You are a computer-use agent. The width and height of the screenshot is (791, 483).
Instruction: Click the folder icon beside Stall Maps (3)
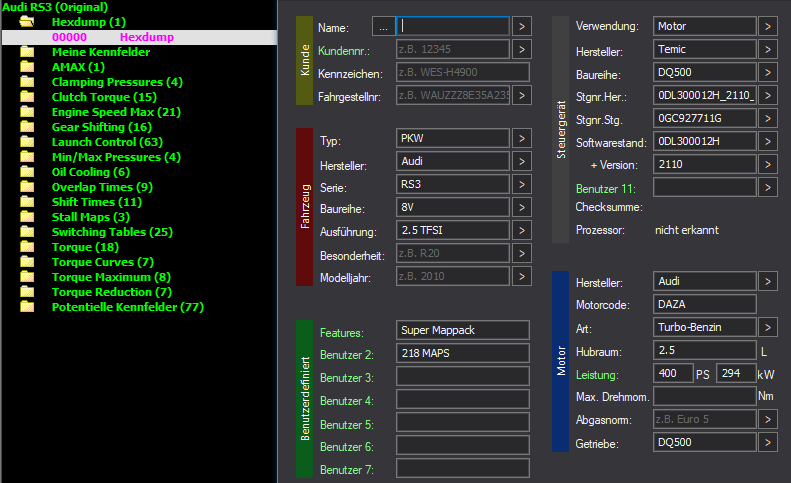(x=27, y=217)
